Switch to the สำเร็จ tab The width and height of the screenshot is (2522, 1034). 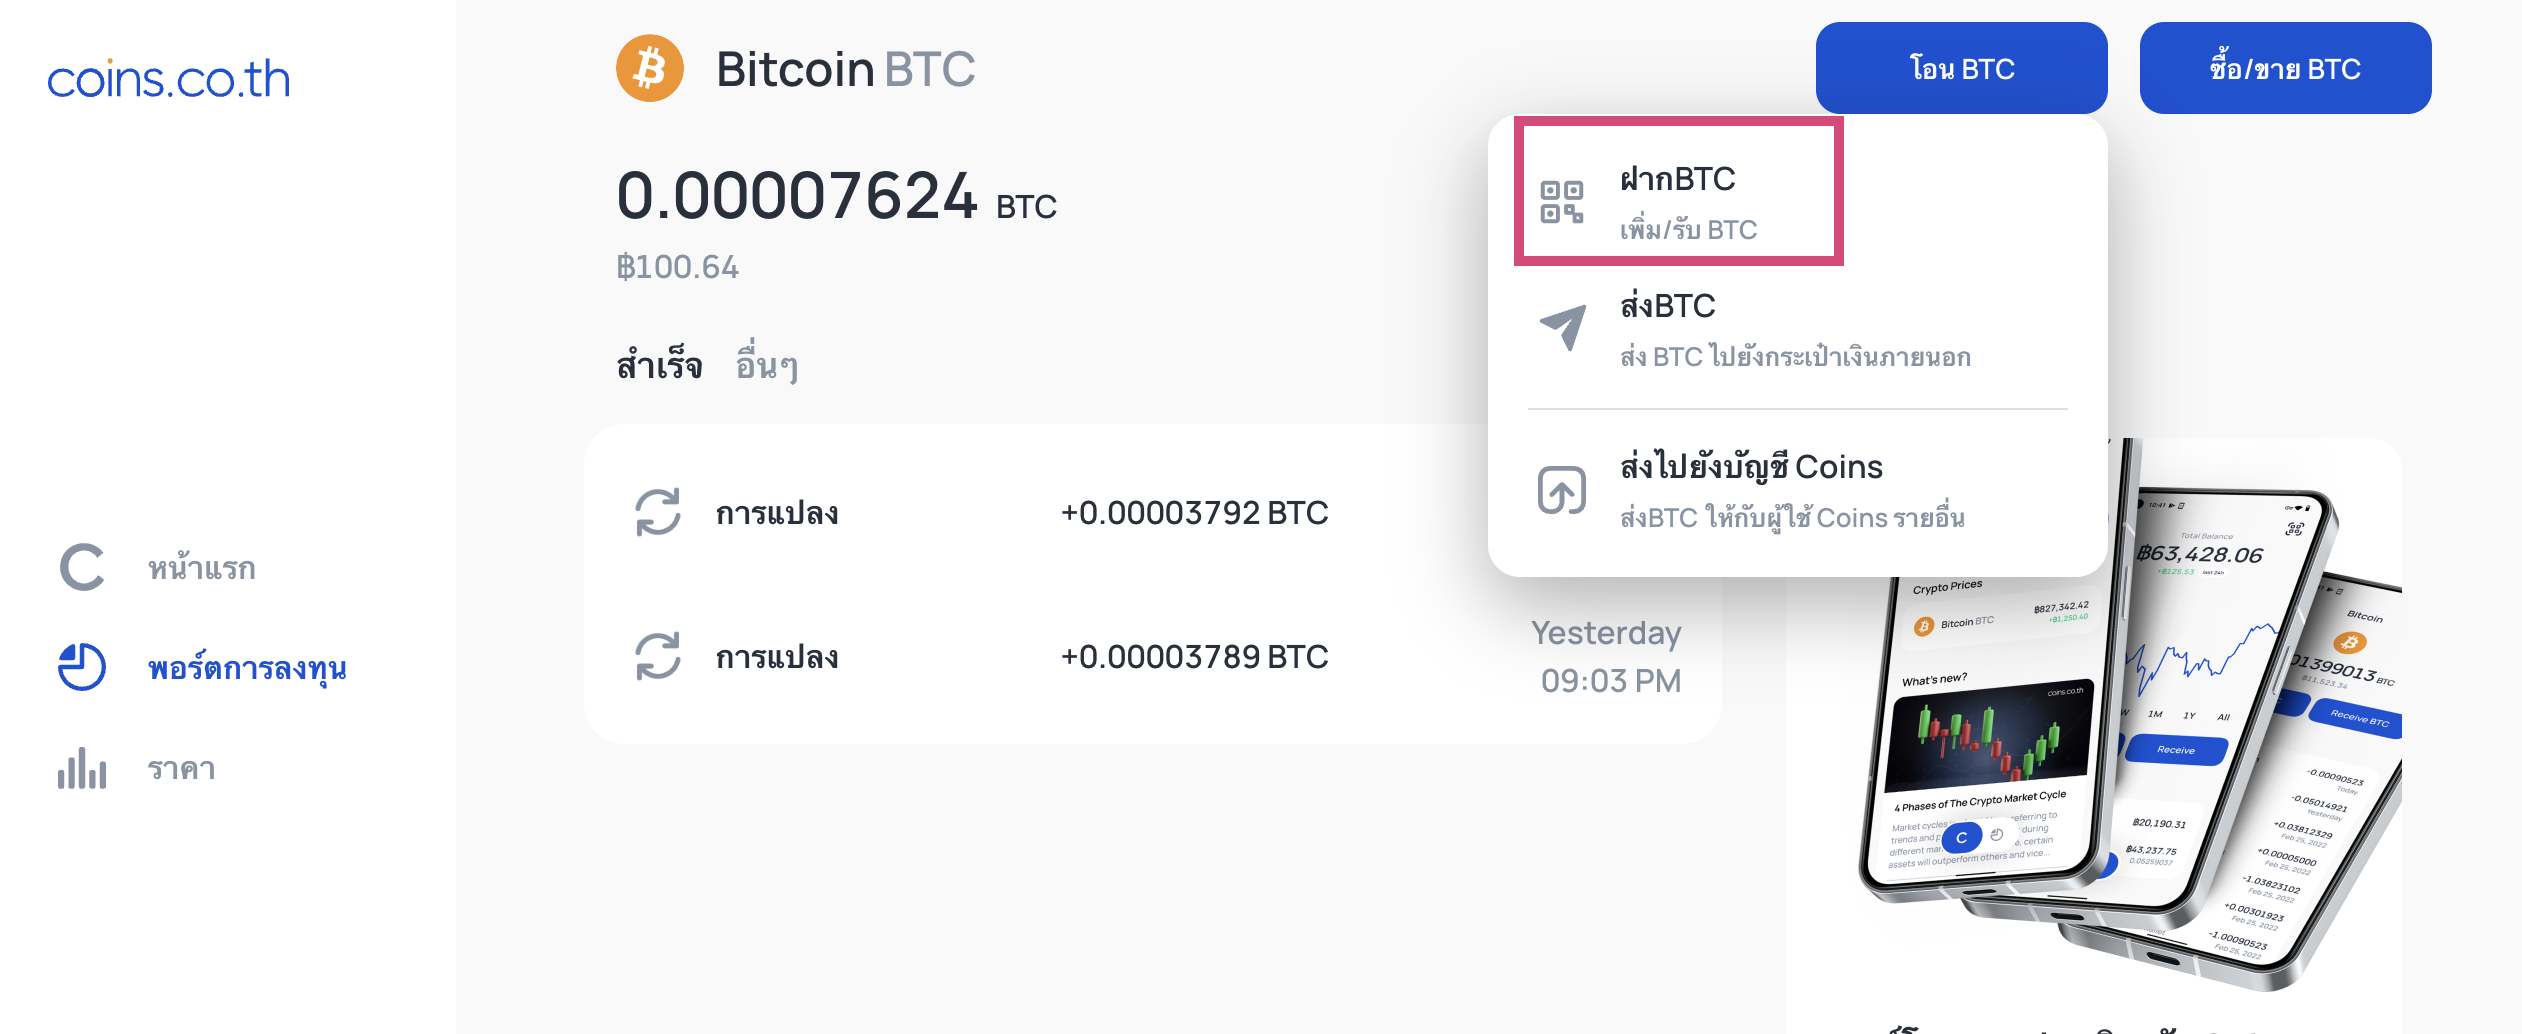click(659, 365)
